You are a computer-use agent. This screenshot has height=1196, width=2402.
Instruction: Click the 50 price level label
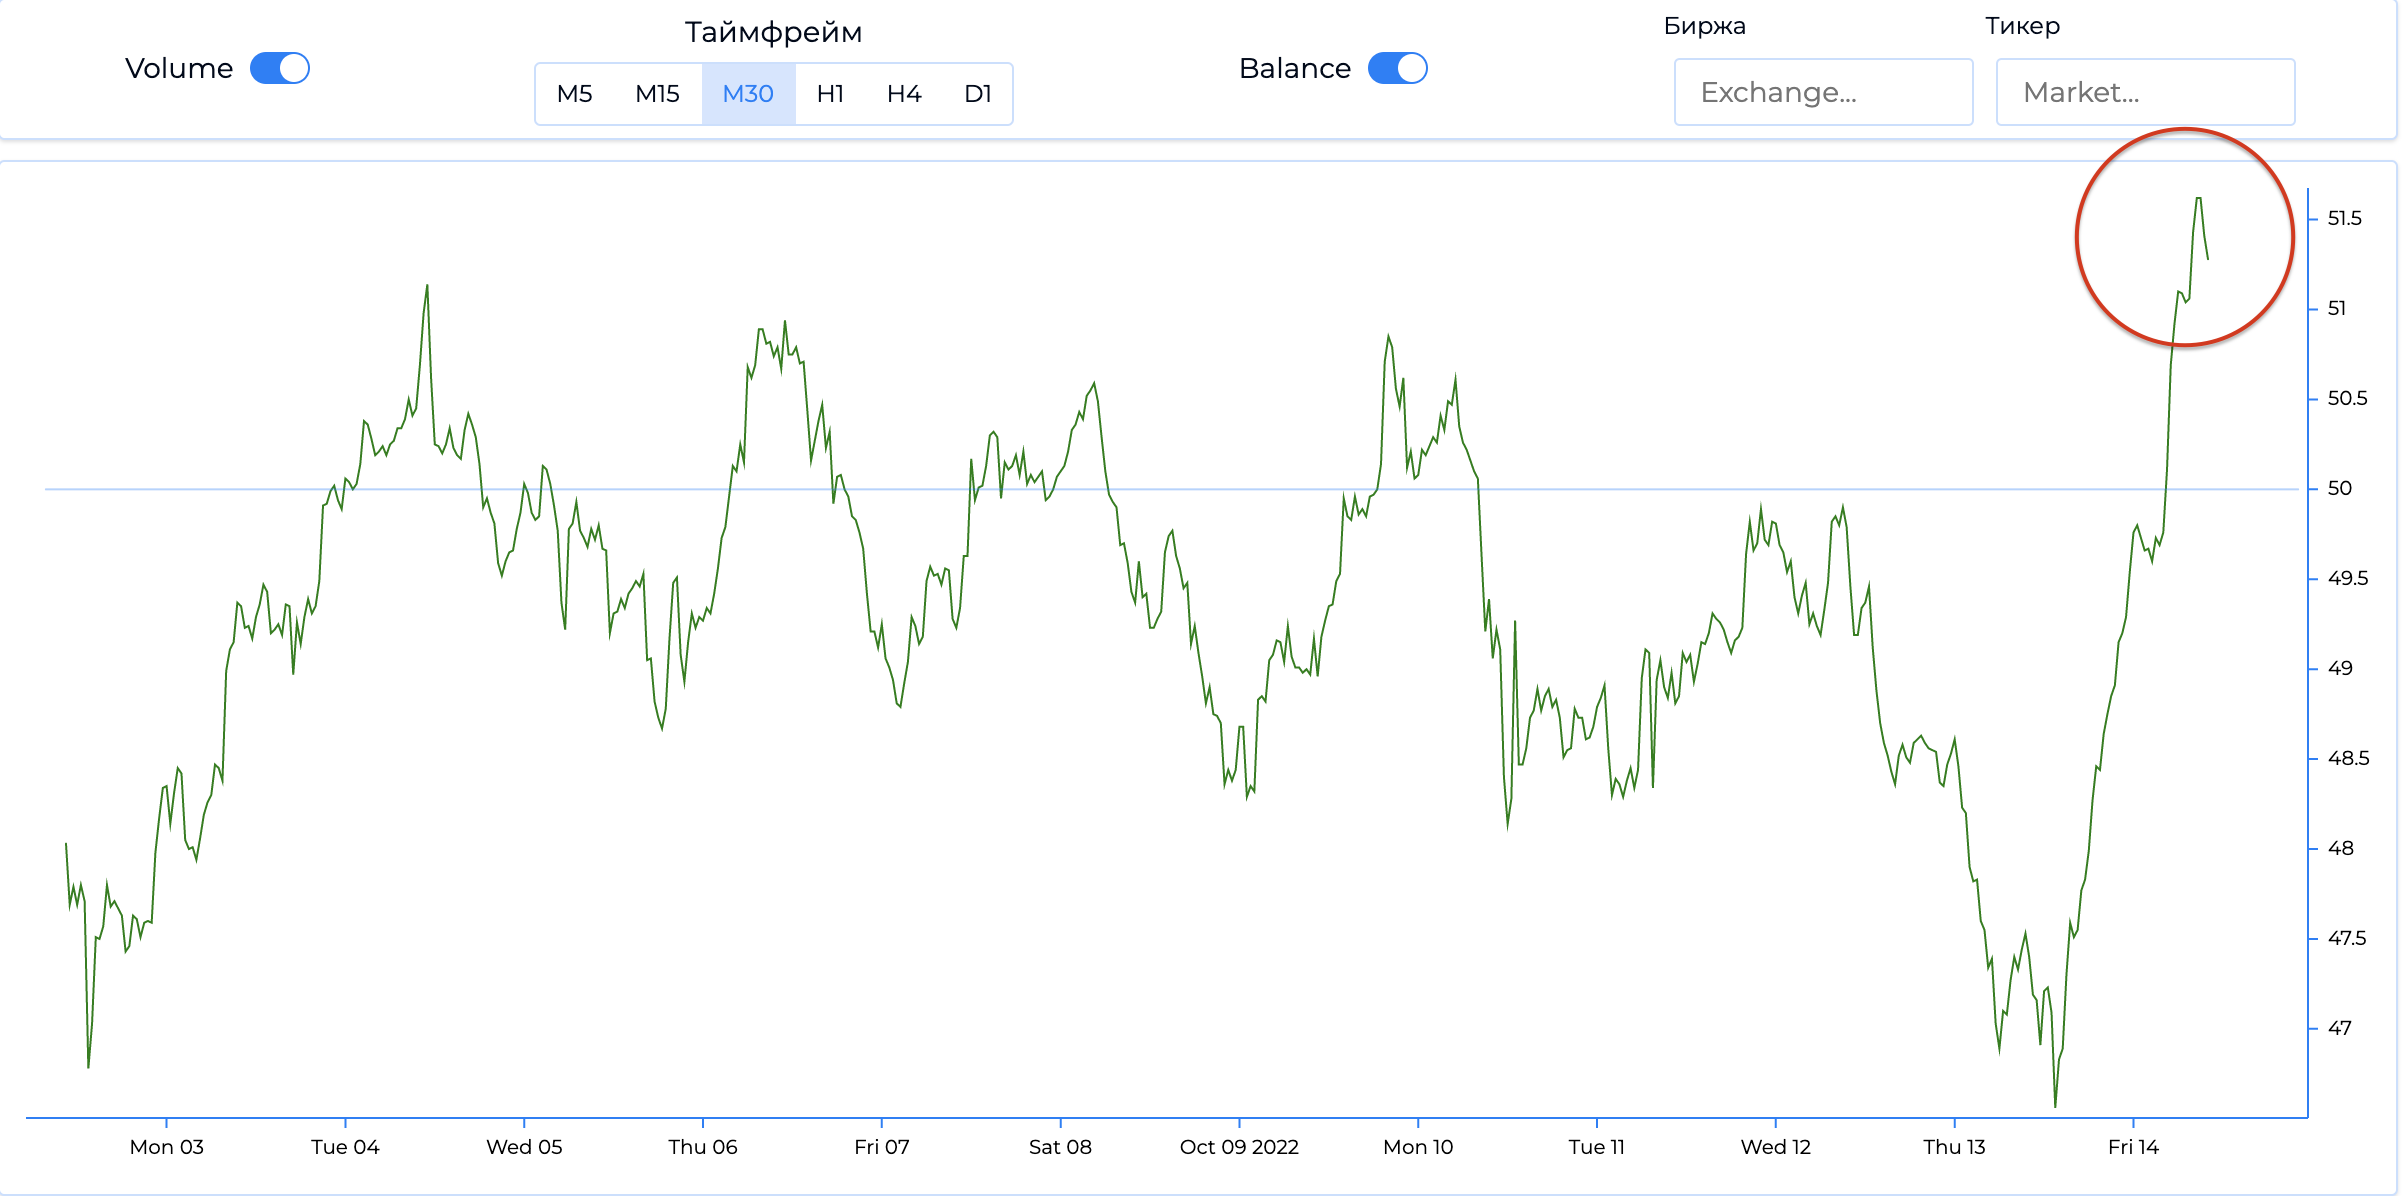pos(2339,488)
